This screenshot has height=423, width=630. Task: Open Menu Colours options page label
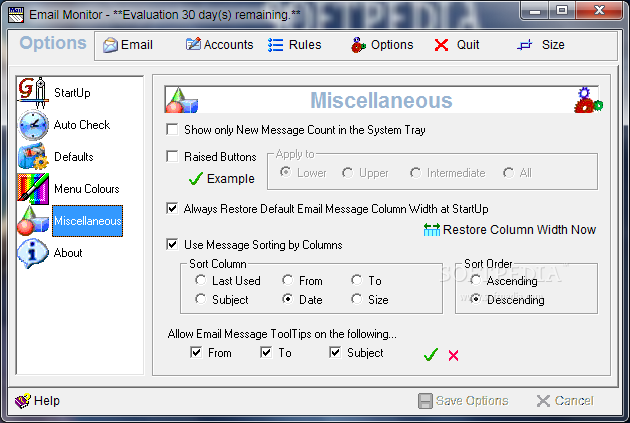[x=87, y=189]
